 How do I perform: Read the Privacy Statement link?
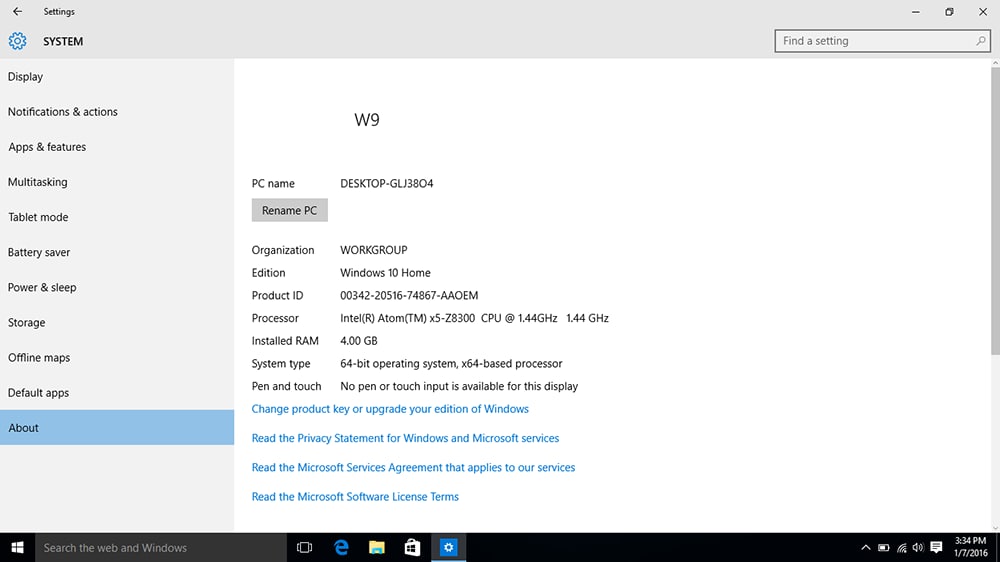405,438
